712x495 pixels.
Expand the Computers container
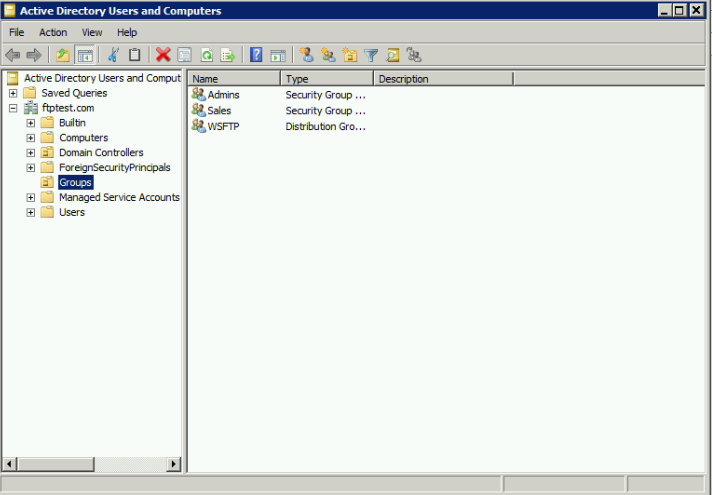click(x=30, y=138)
